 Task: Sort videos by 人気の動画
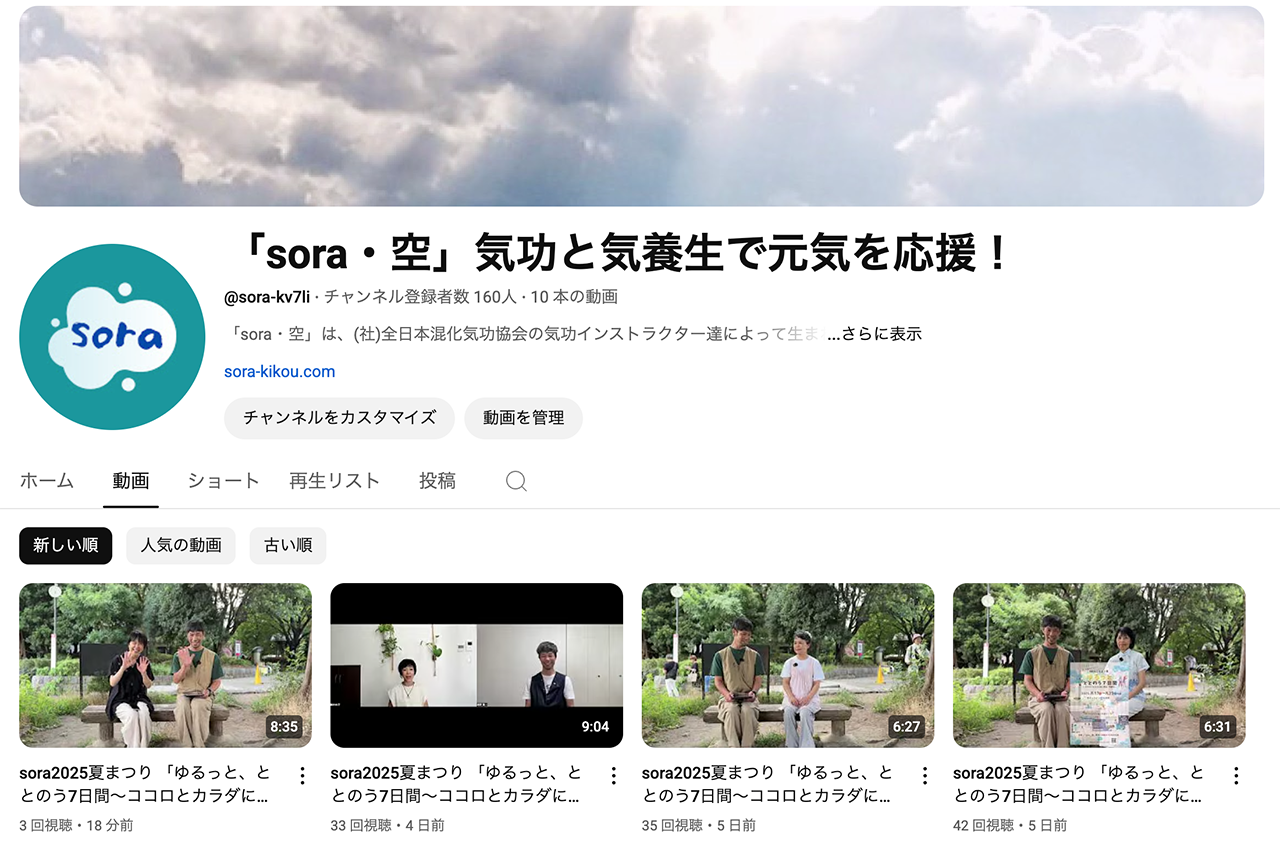pos(181,546)
